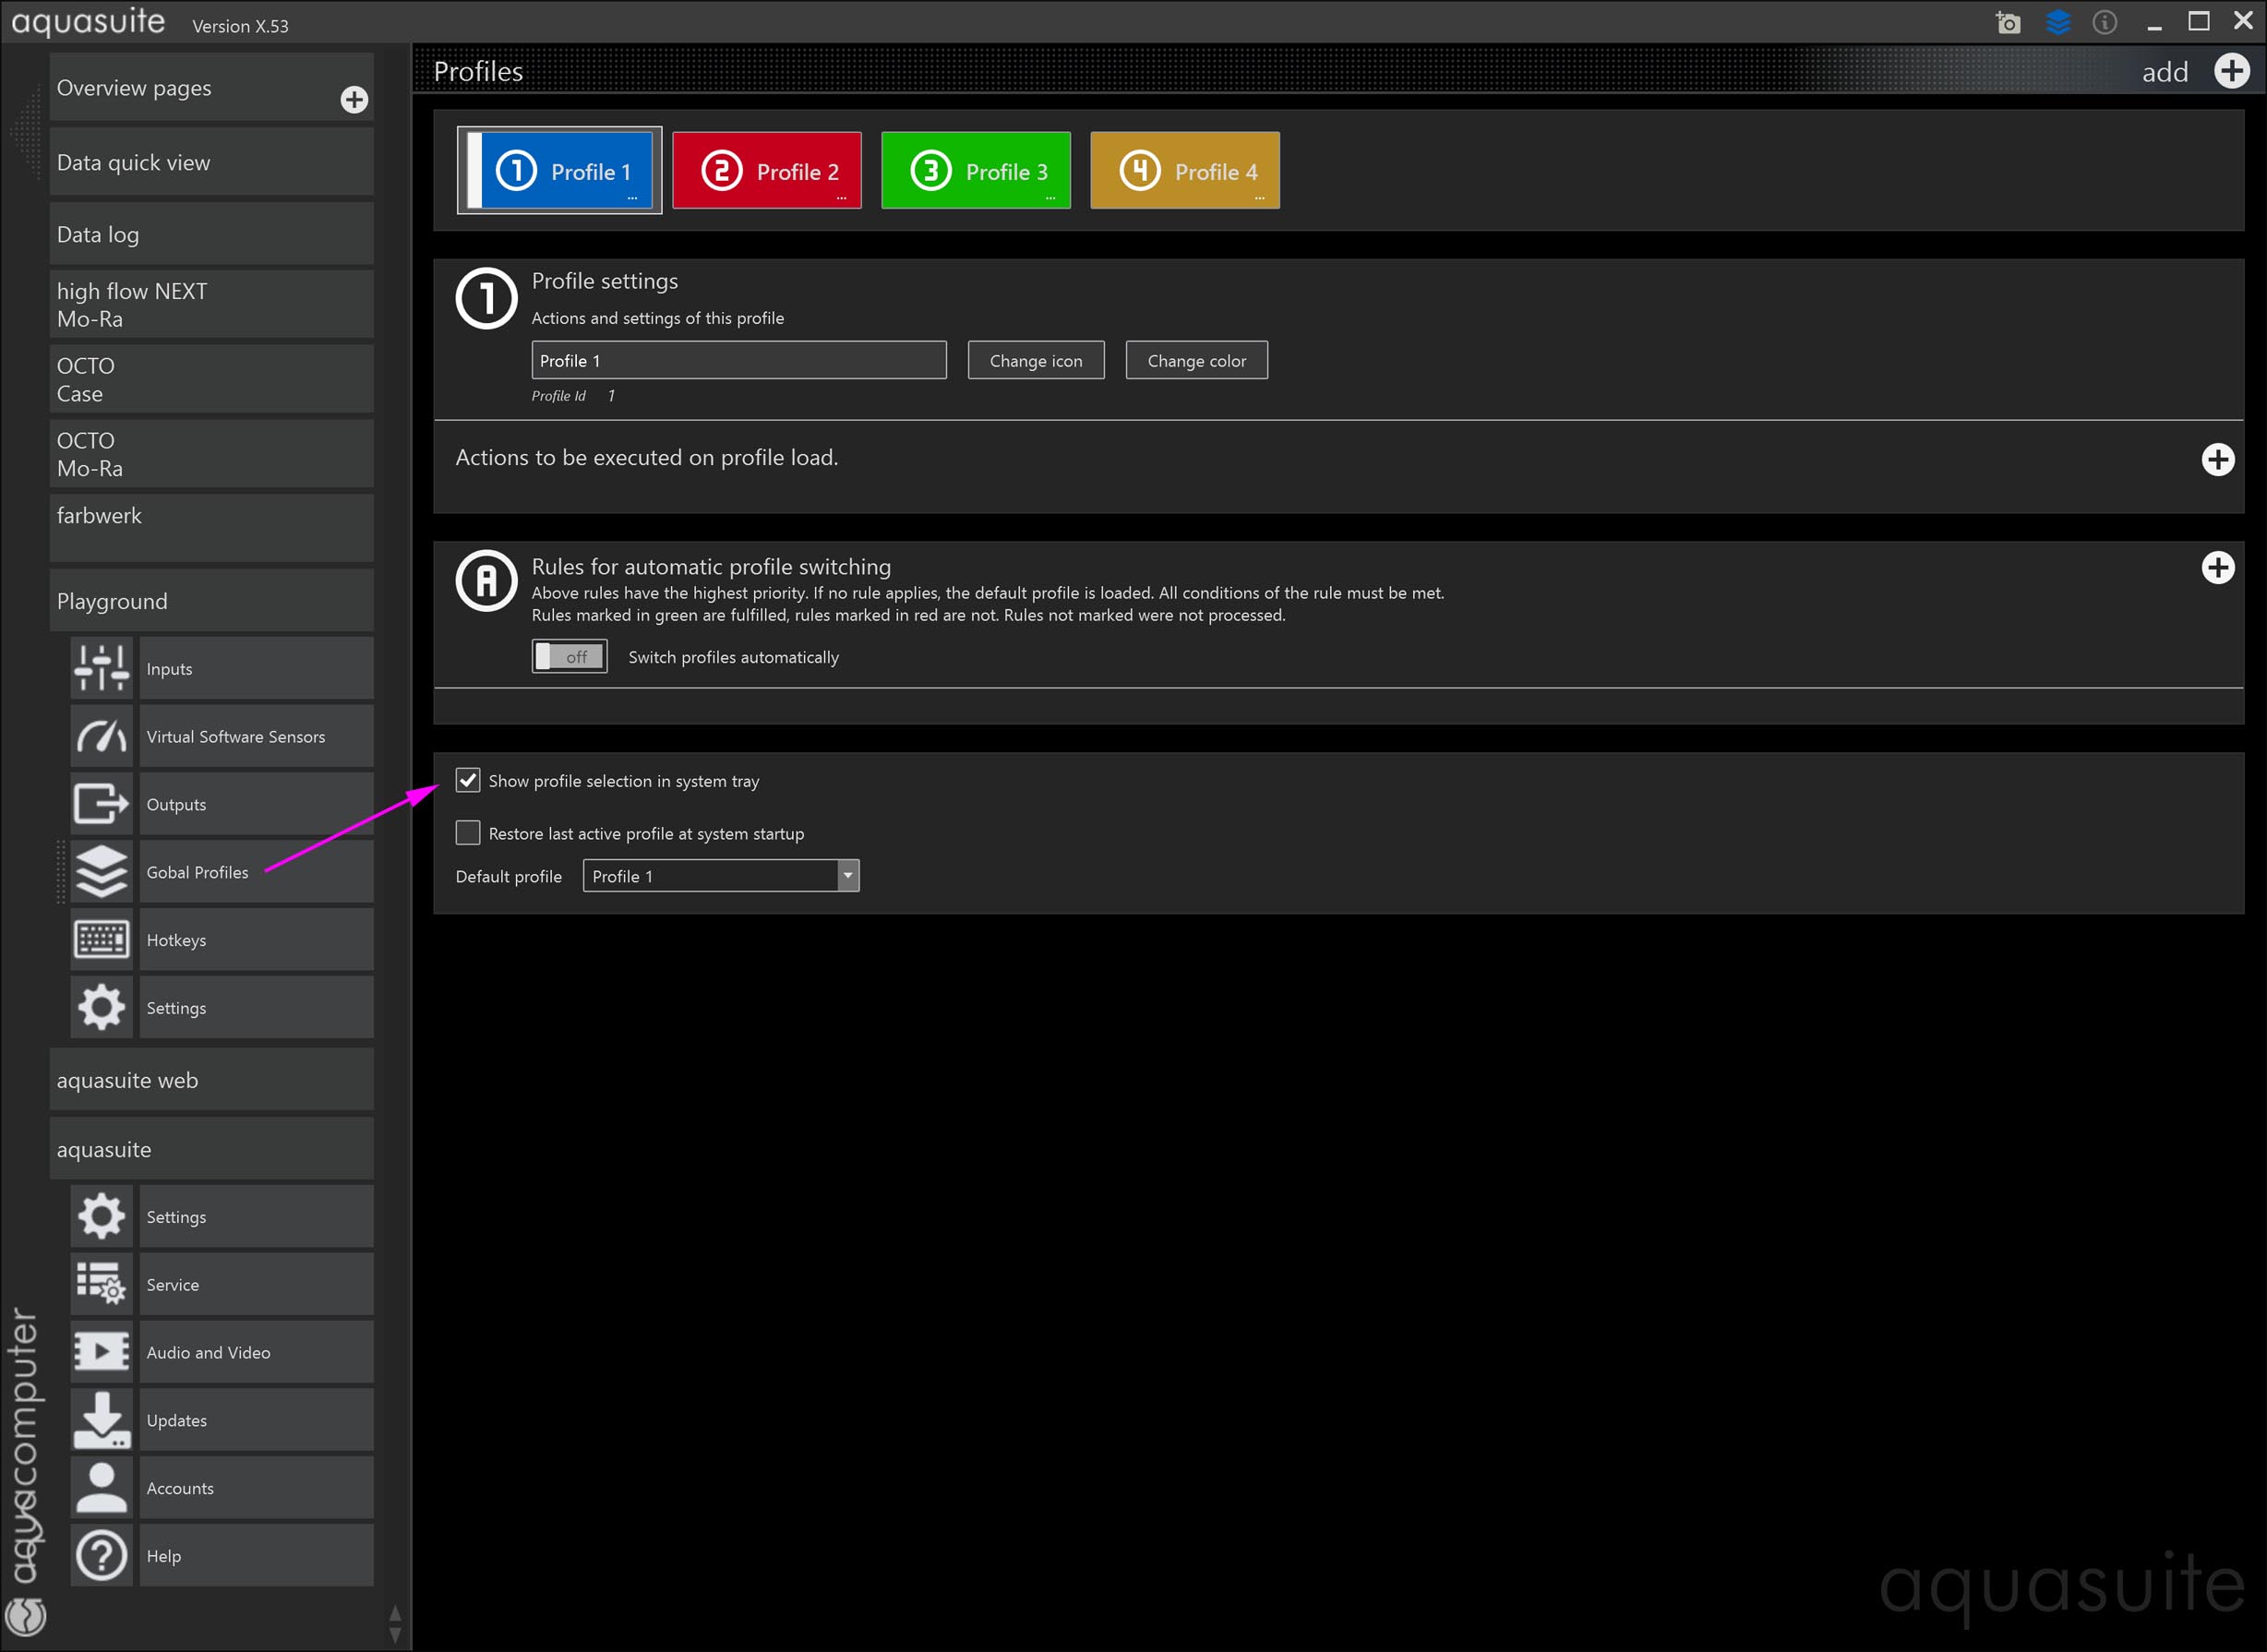Switch to red Profile 2 tab
Viewport: 2267px width, 1652px height.
(767, 171)
